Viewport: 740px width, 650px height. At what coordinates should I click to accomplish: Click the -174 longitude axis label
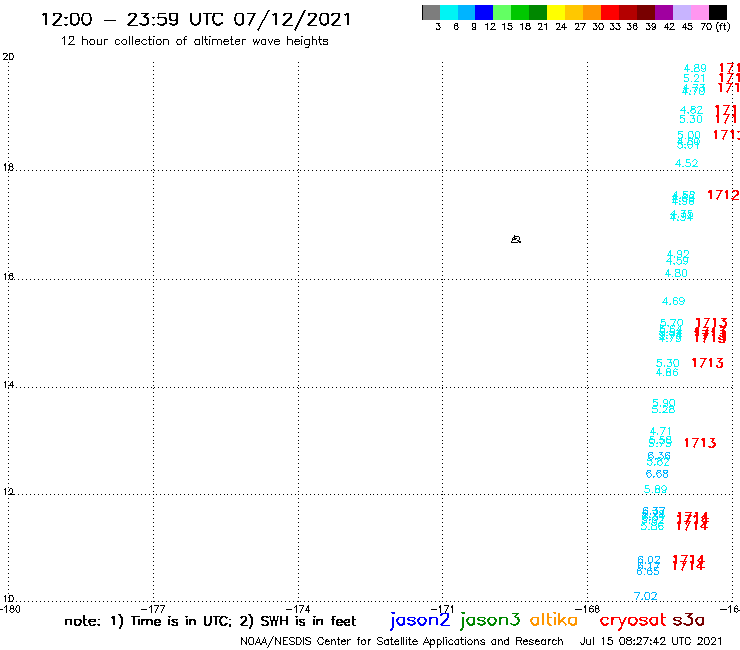298,609
